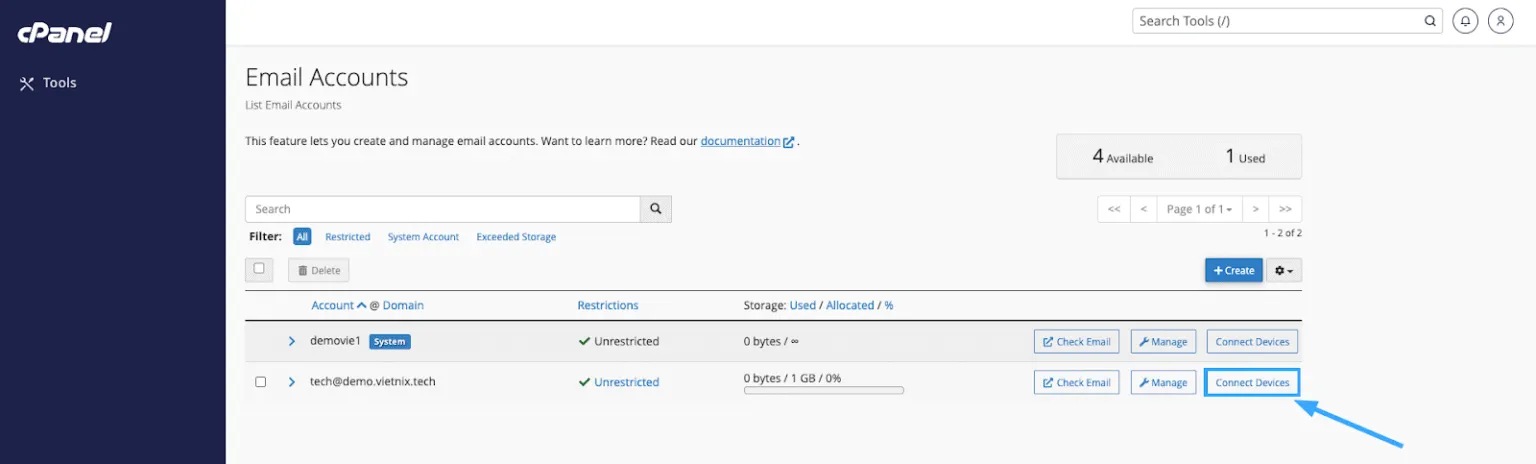
Task: Select the Exceeded Storage filter
Action: pos(516,237)
